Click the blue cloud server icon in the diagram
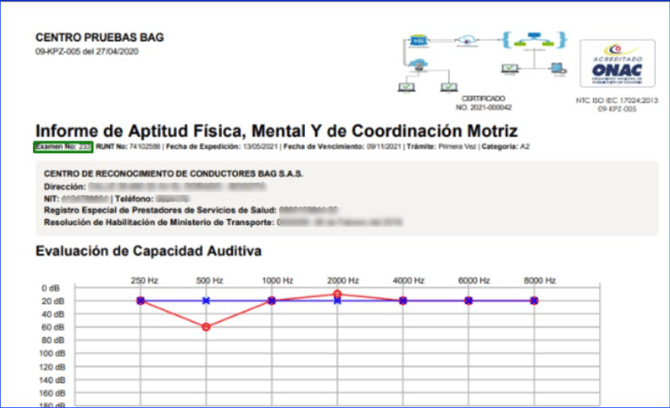The height and width of the screenshot is (408, 670). (x=418, y=65)
